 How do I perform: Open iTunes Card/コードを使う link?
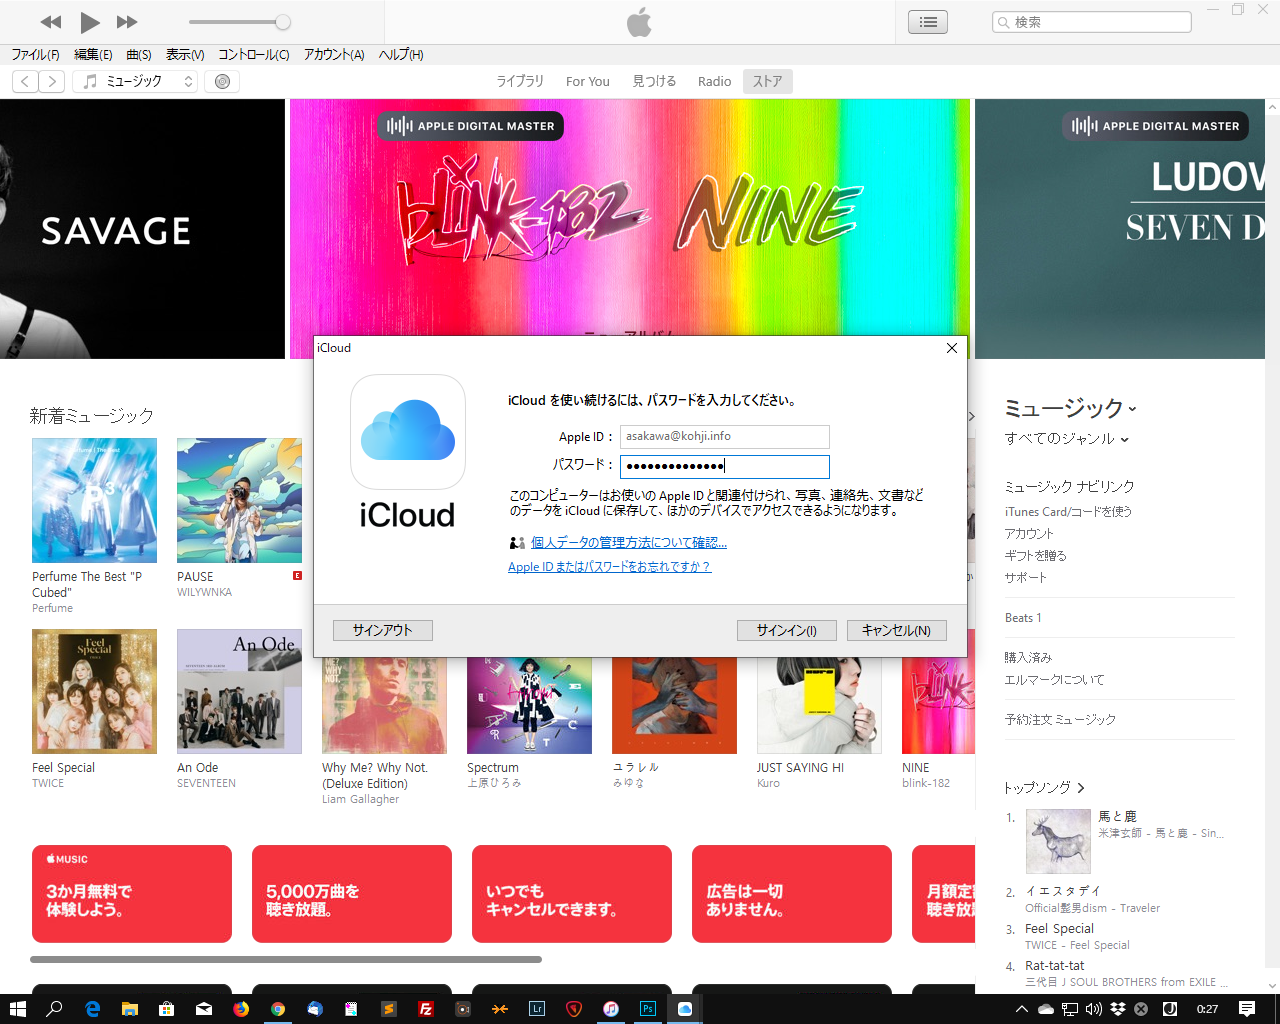coord(1068,512)
